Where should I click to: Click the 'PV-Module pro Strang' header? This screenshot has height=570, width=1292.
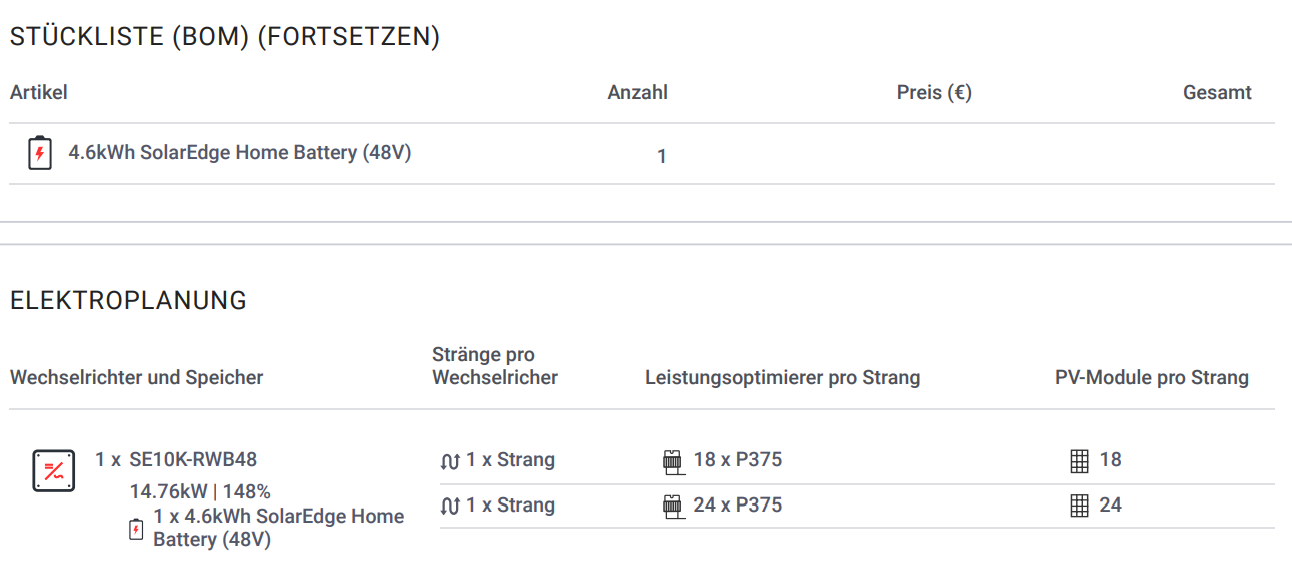tap(1152, 378)
